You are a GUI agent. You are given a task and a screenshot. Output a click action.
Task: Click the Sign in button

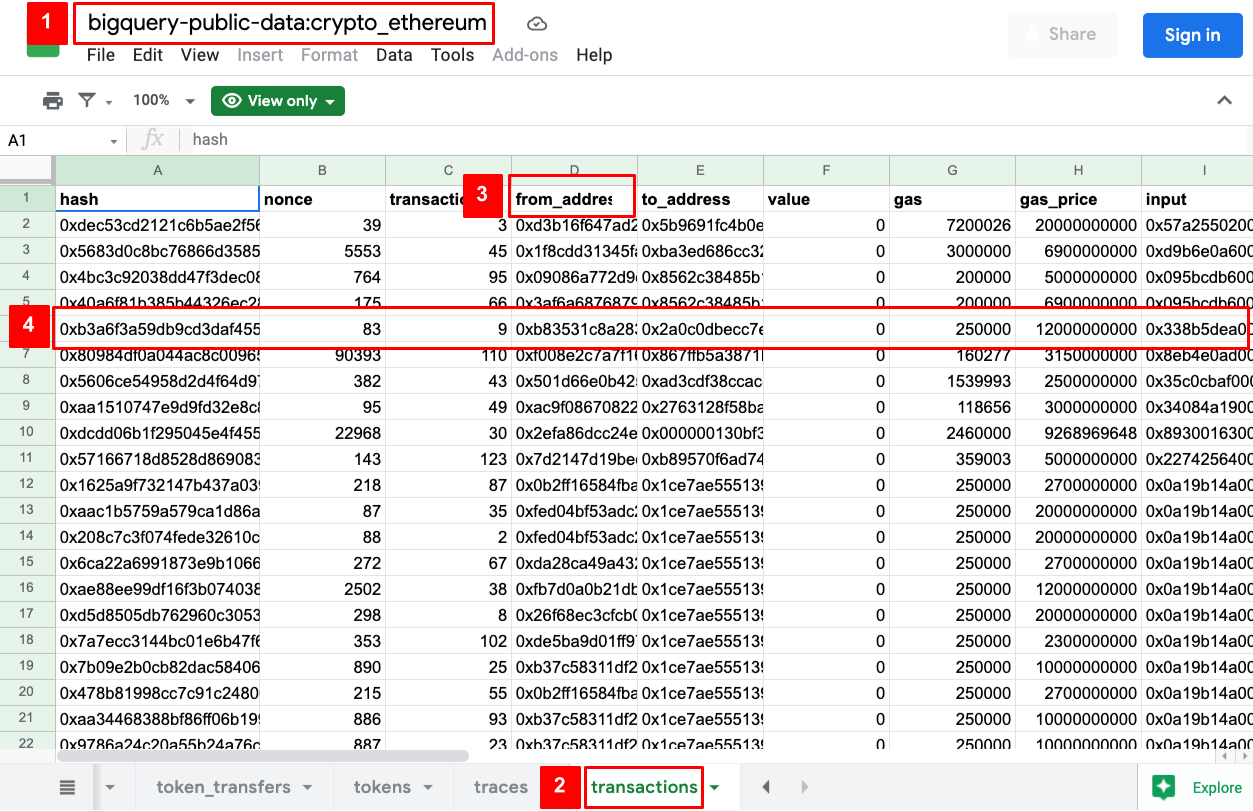pos(1192,35)
